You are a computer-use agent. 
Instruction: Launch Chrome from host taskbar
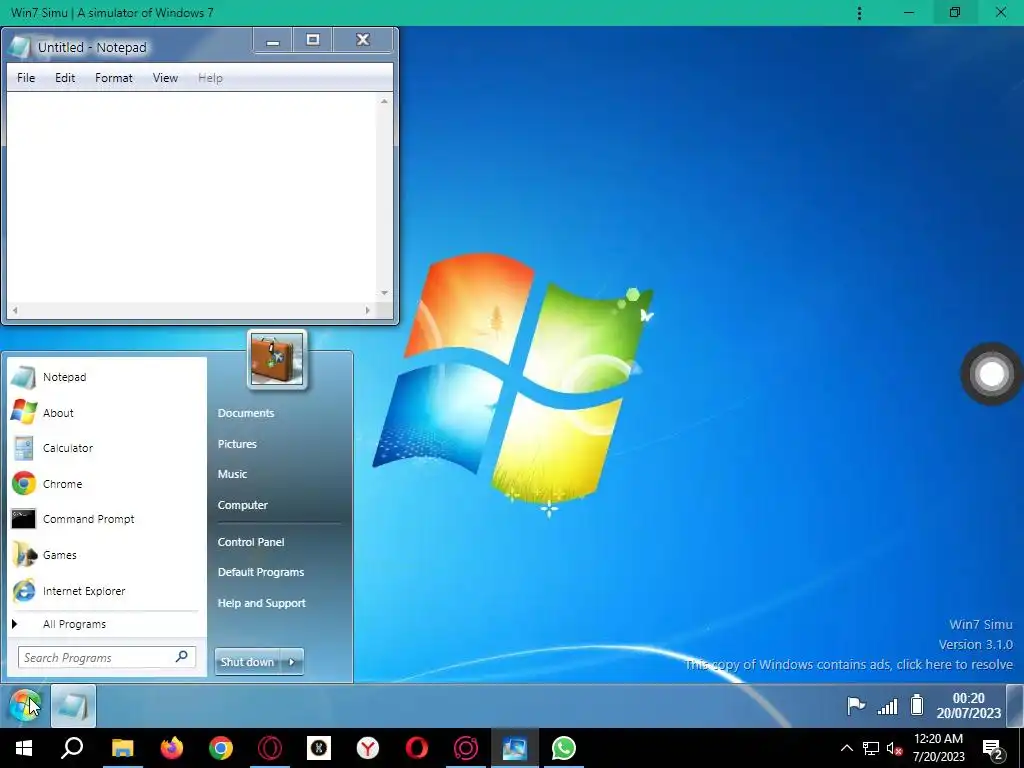[221, 748]
